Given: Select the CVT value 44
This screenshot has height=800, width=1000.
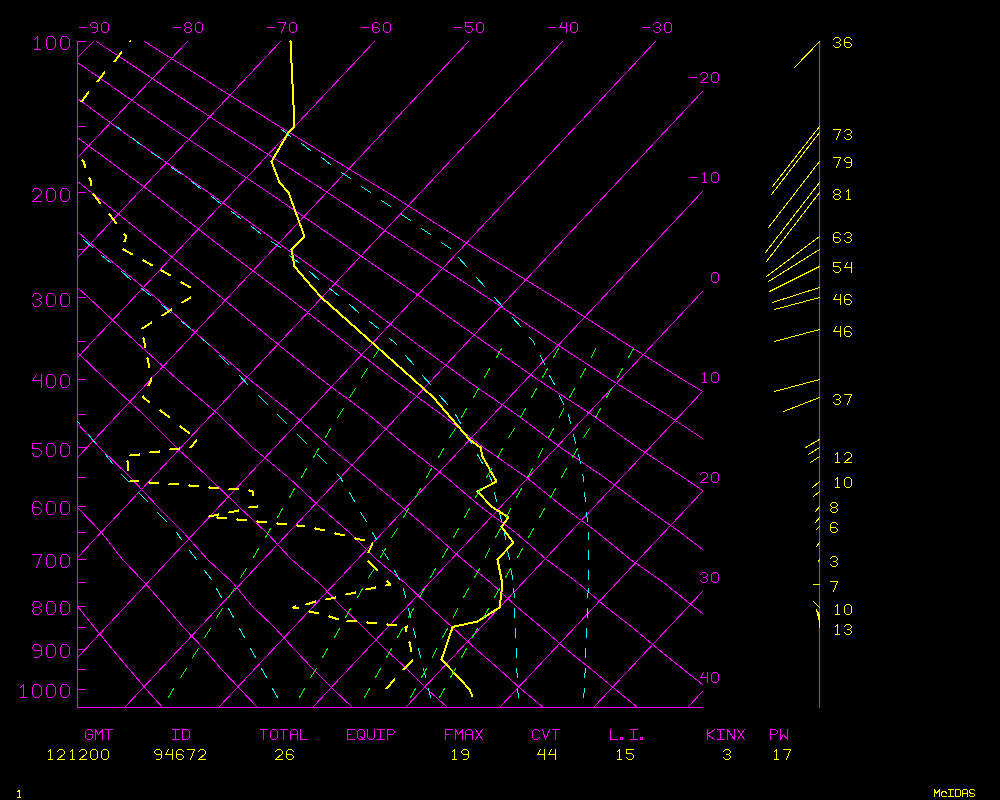Looking at the screenshot, I should tap(546, 755).
